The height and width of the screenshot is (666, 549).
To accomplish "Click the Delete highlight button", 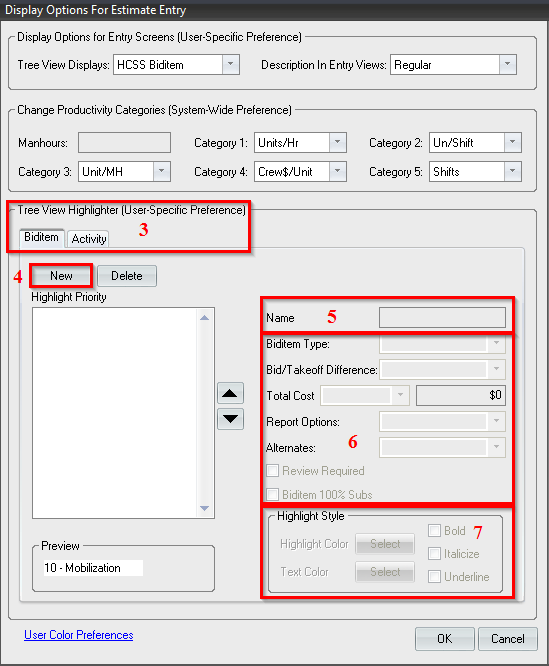I will pos(127,276).
